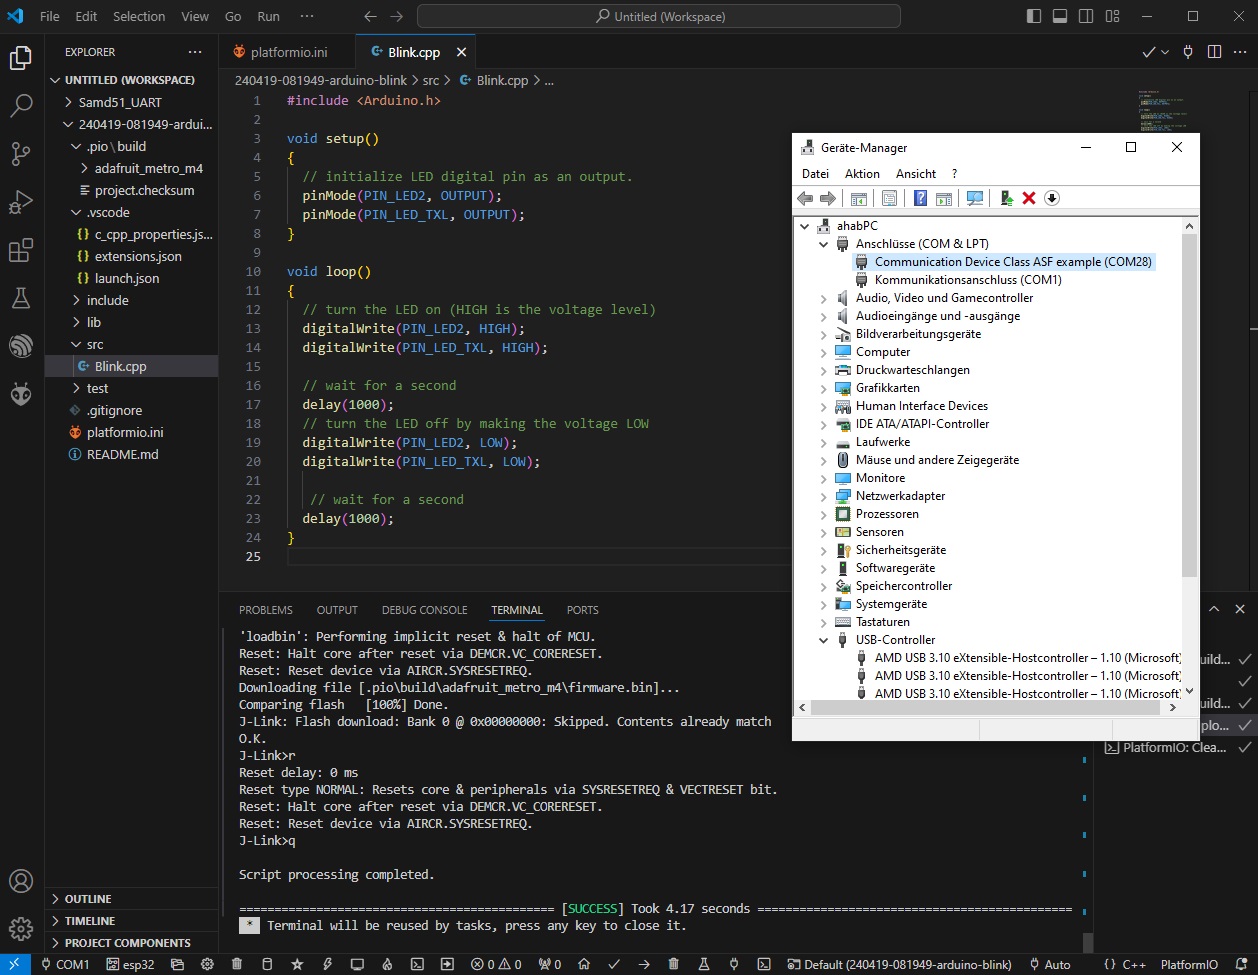Expand the Netzwerkadapter node
This screenshot has height=975, width=1258.
(x=824, y=496)
